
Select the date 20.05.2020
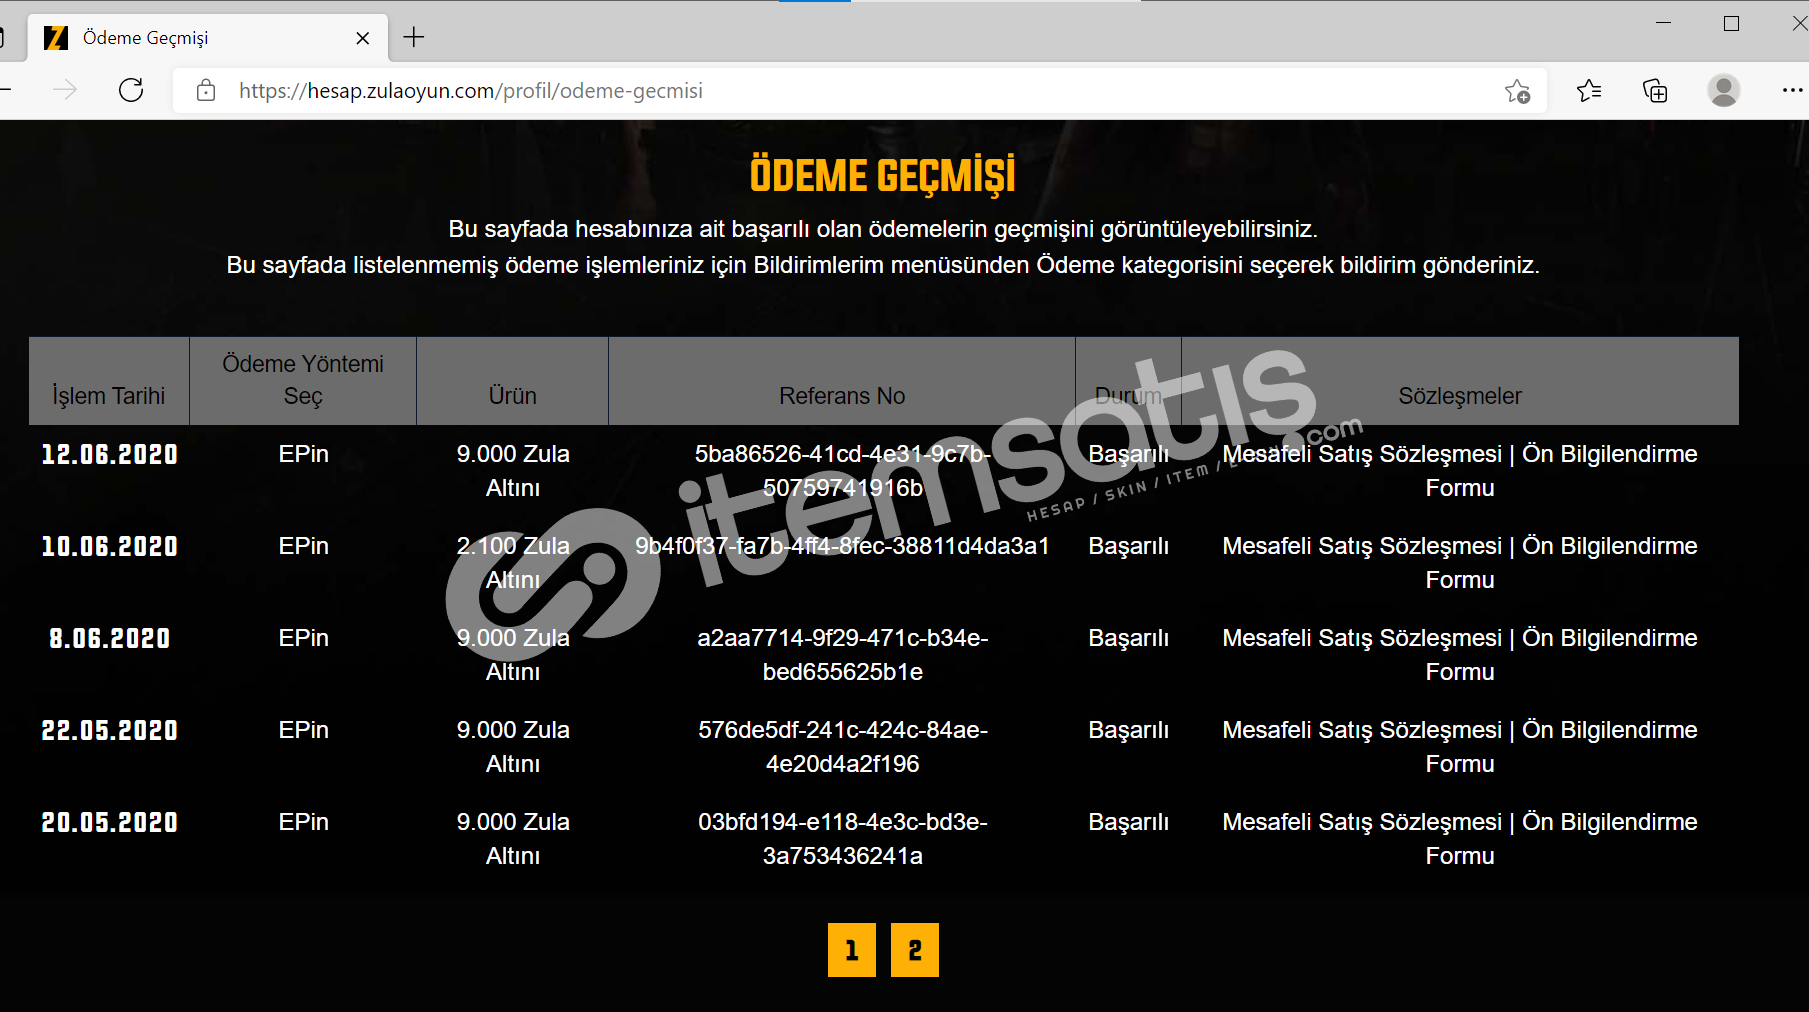109,823
